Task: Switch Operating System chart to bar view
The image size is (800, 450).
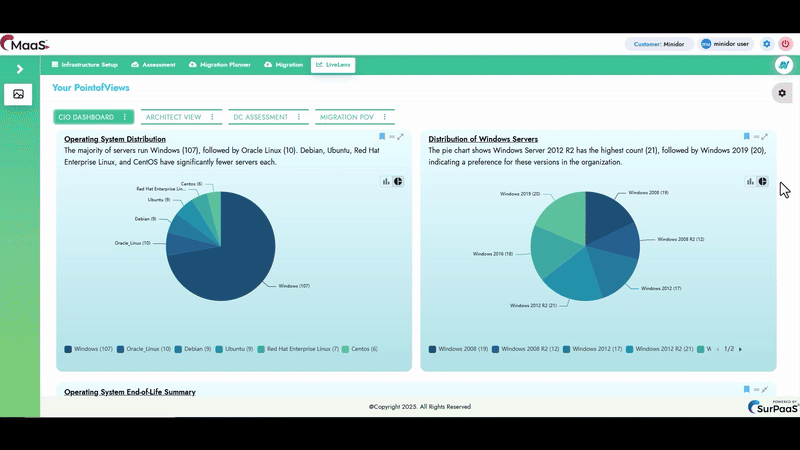Action: (x=386, y=181)
